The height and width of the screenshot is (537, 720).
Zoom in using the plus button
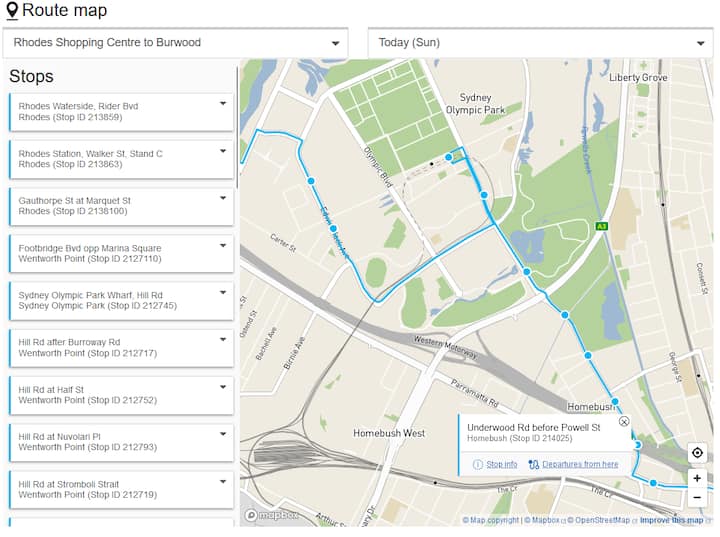point(697,478)
